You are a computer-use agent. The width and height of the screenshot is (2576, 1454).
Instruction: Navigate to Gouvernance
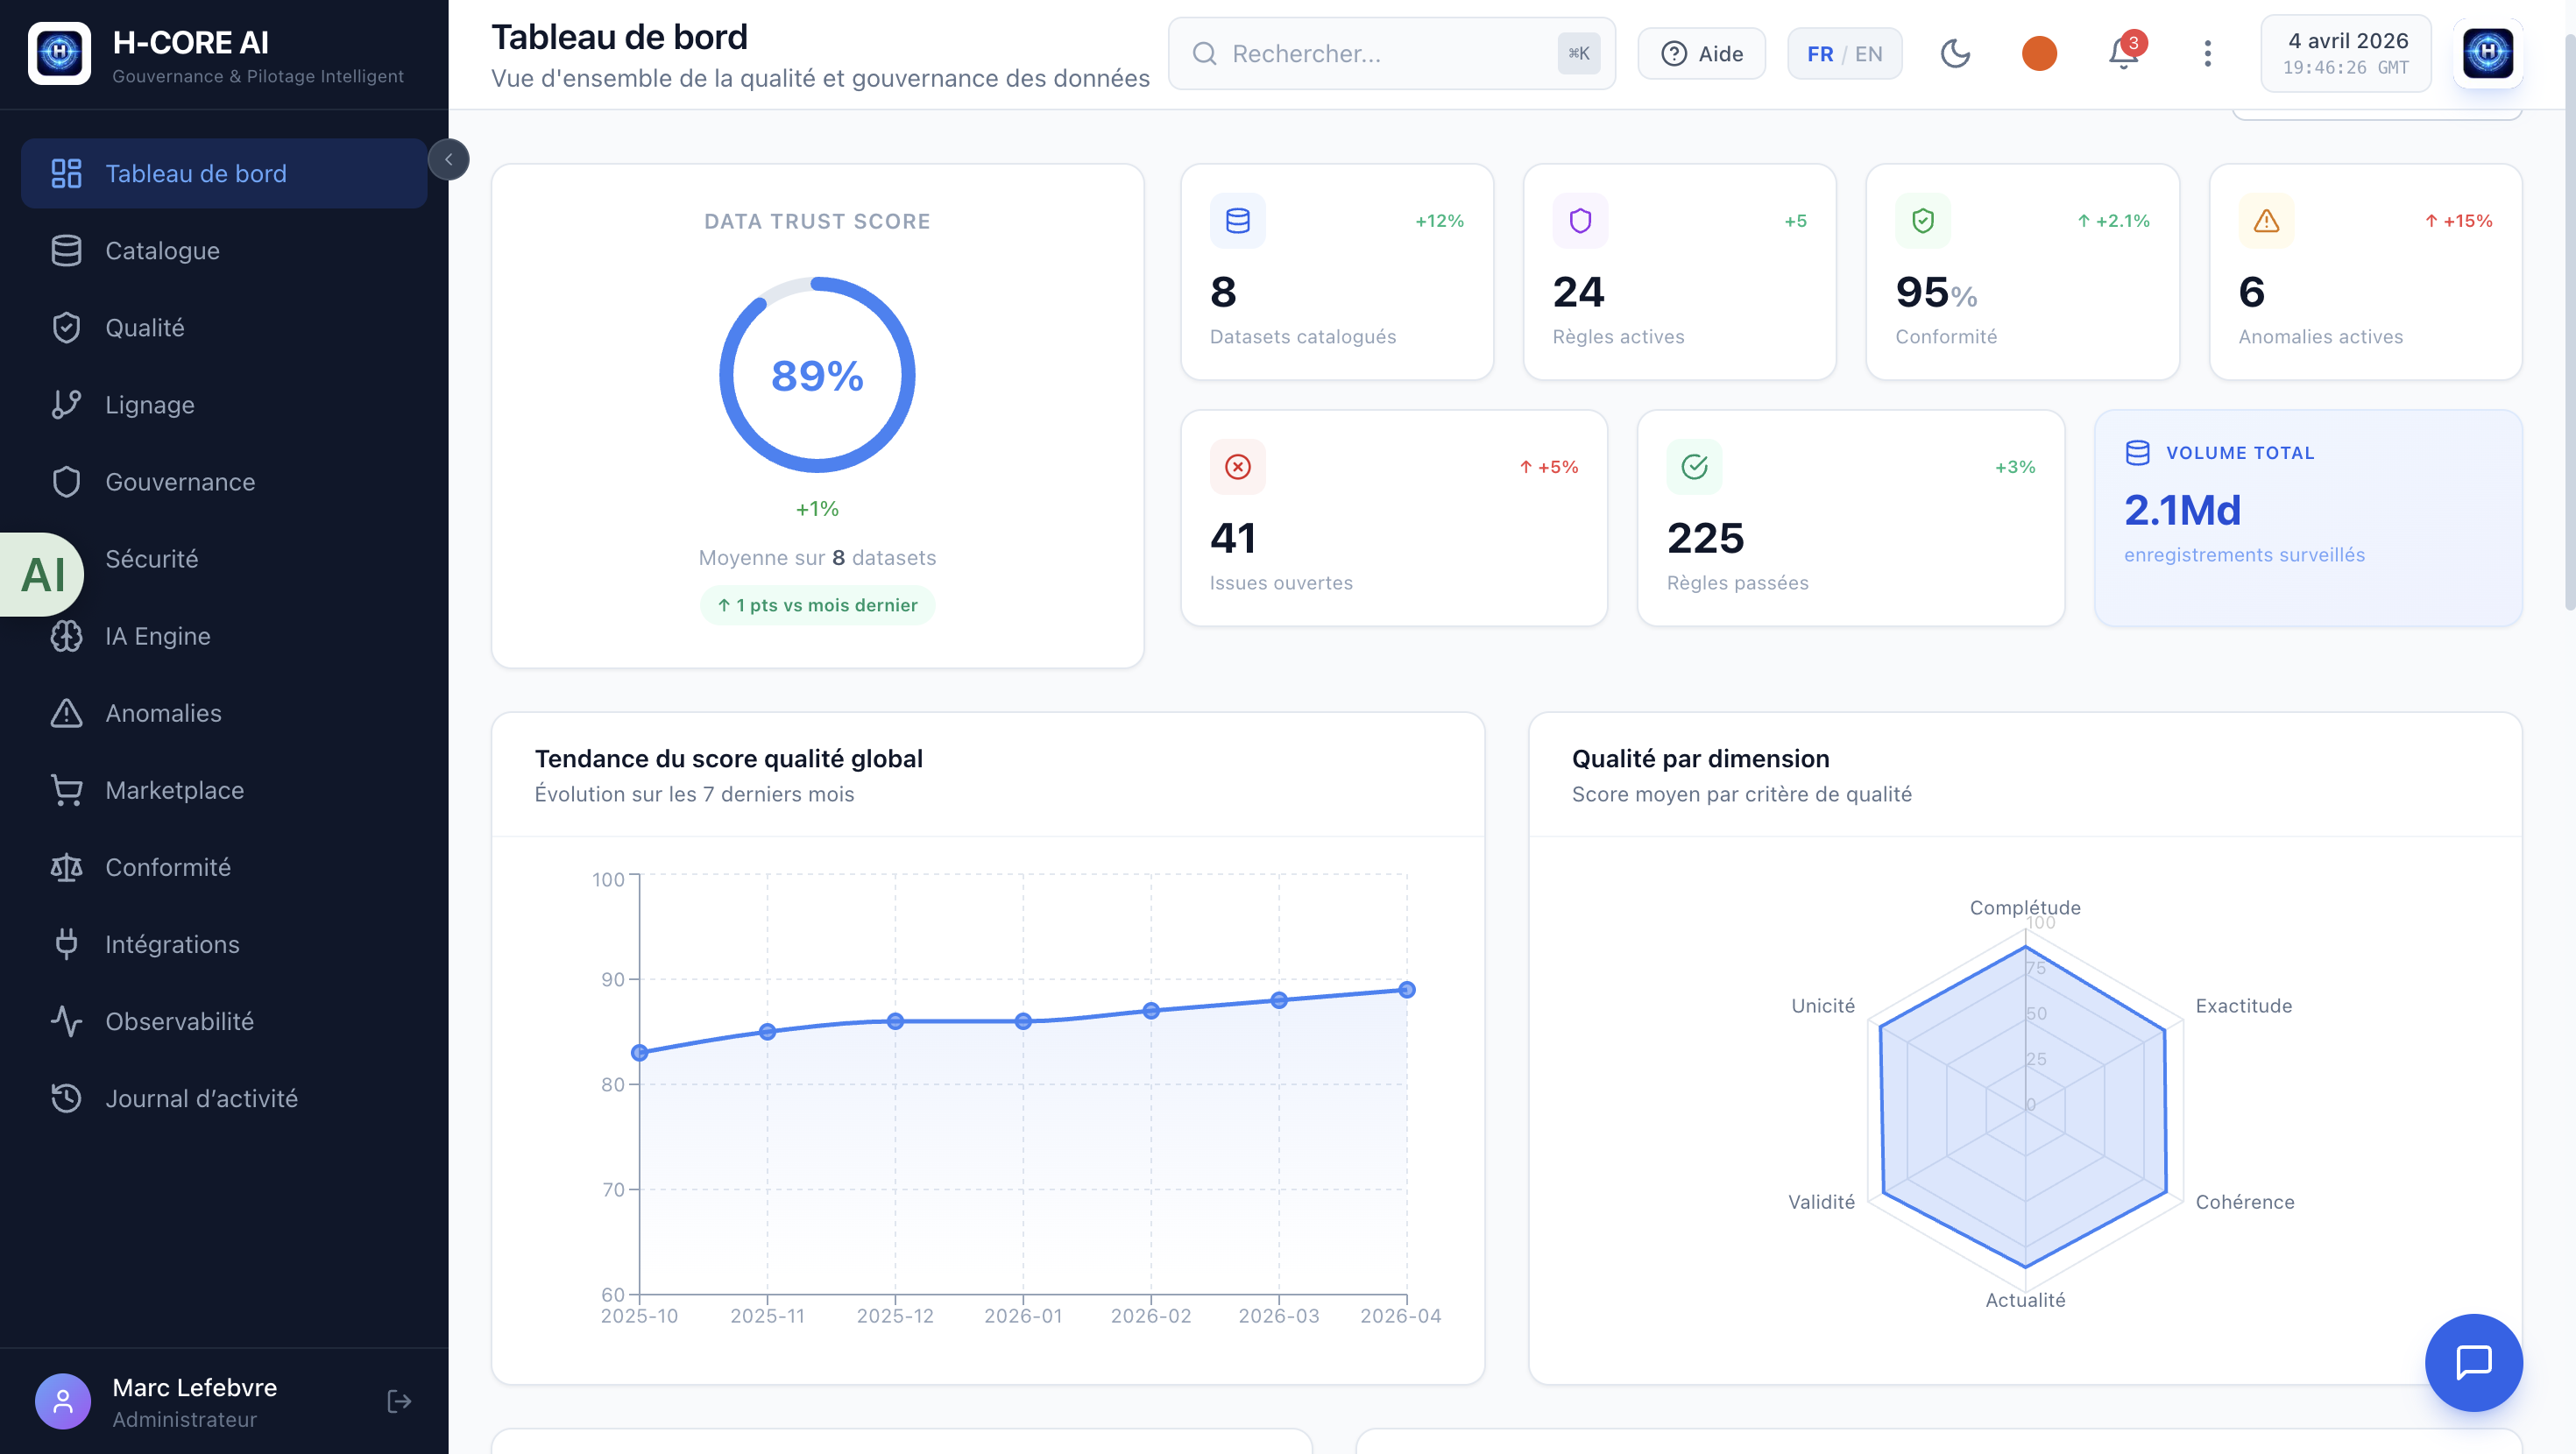[x=180, y=481]
